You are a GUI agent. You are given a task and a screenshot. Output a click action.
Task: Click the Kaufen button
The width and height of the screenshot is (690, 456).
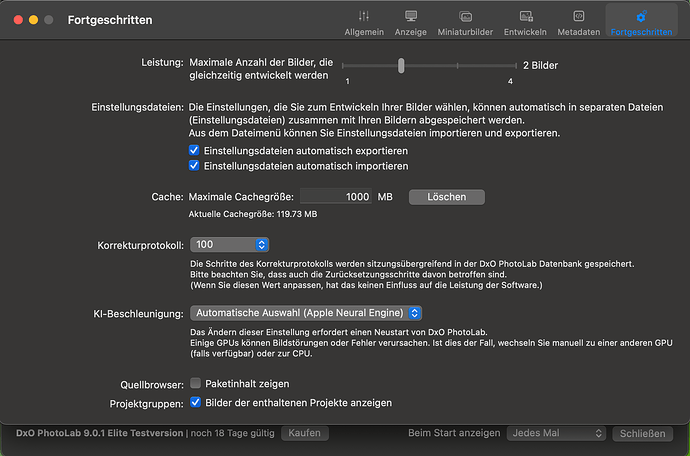pos(306,433)
